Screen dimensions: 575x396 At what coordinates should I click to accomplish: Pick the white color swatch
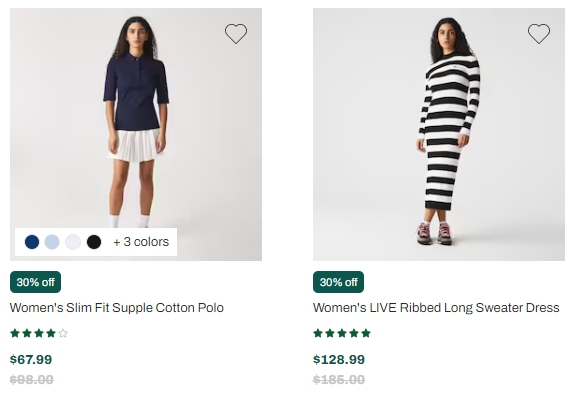pos(73,242)
